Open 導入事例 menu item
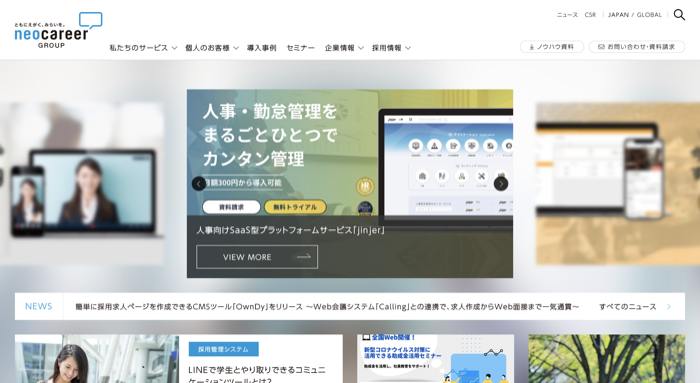 [262, 48]
